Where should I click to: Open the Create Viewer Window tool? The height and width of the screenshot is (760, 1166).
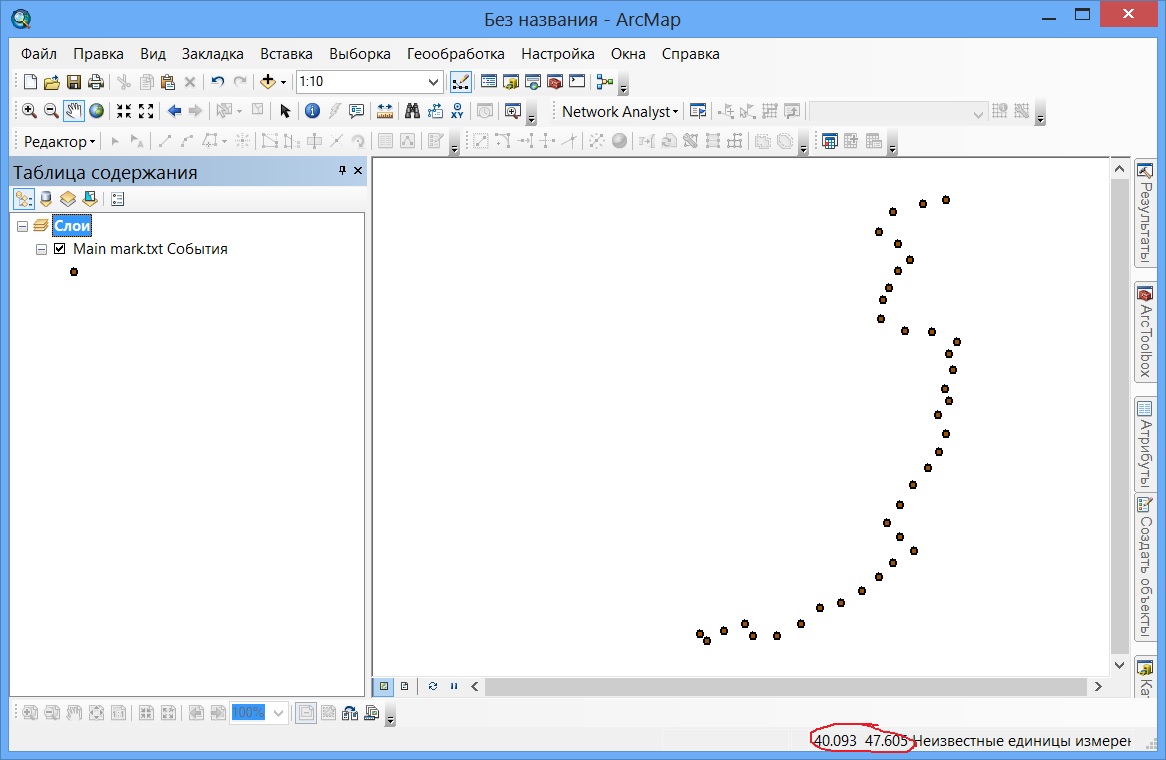512,111
